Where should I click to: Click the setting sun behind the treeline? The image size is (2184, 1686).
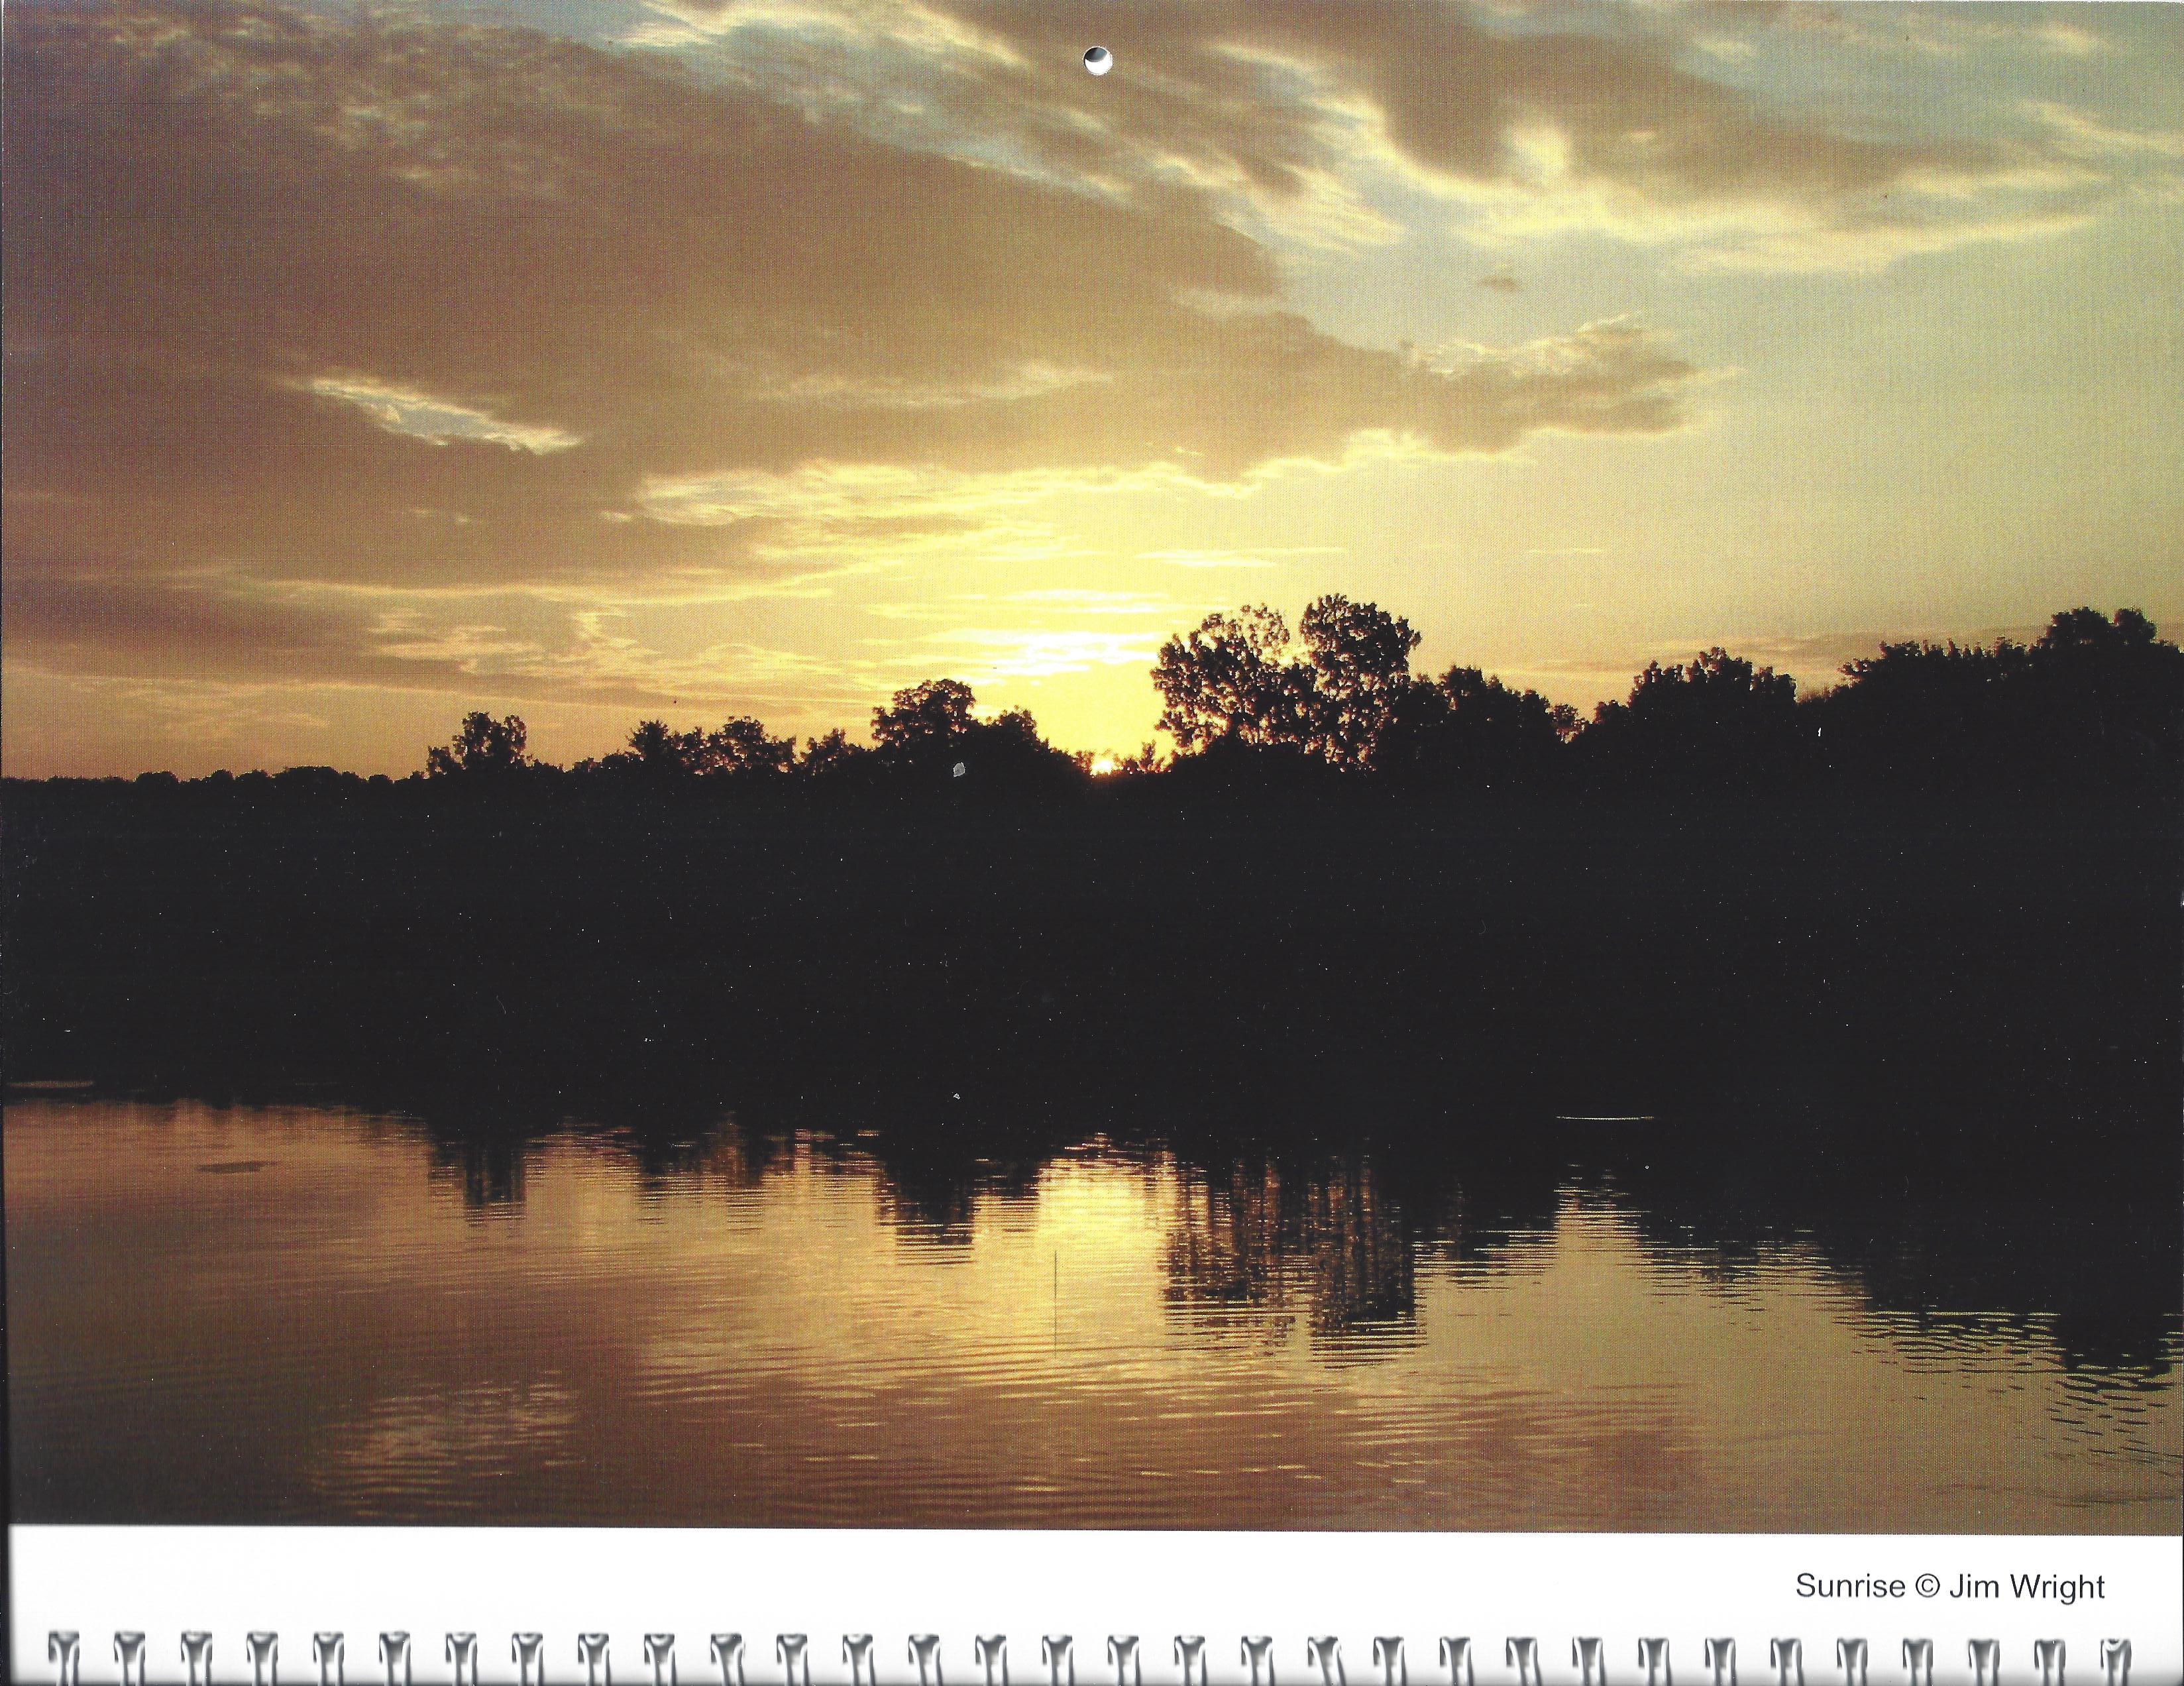point(1102,765)
